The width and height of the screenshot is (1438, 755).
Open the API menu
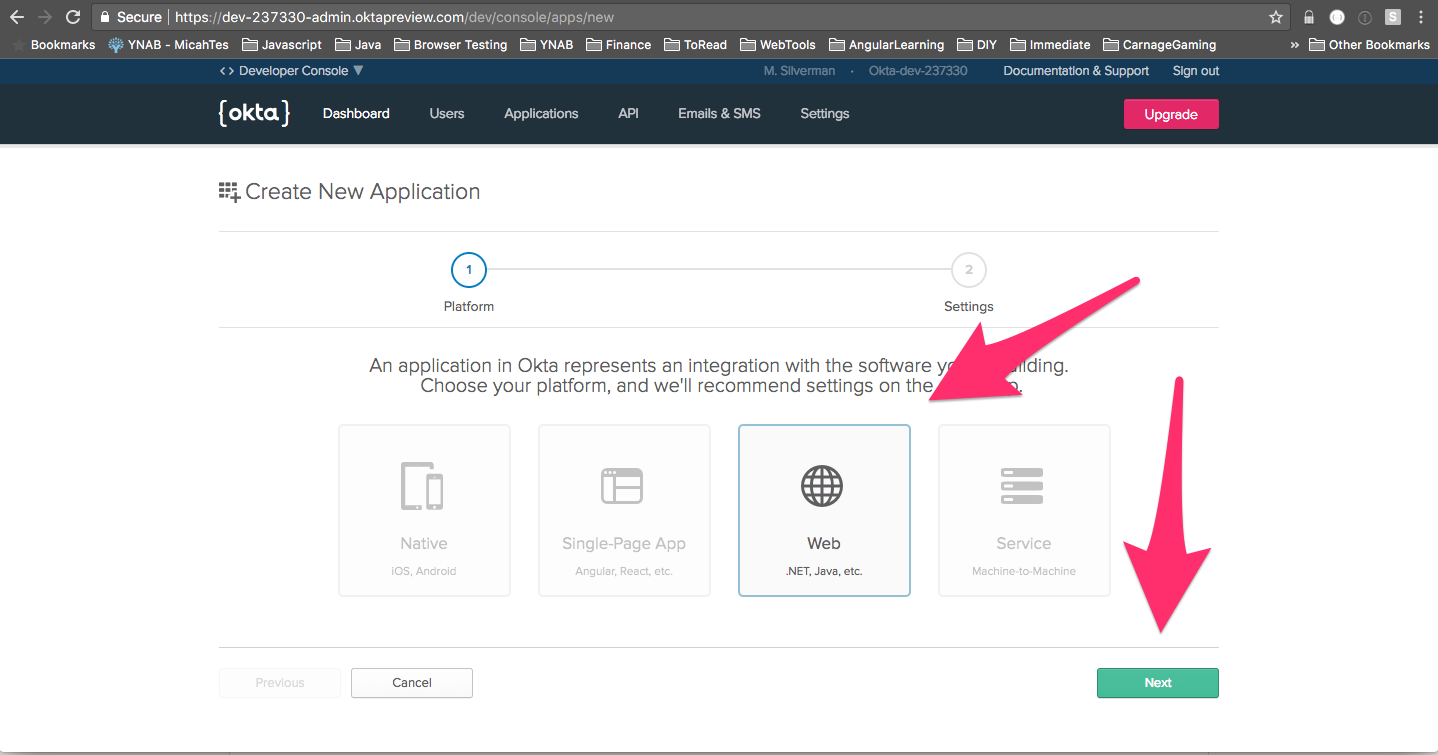(628, 113)
